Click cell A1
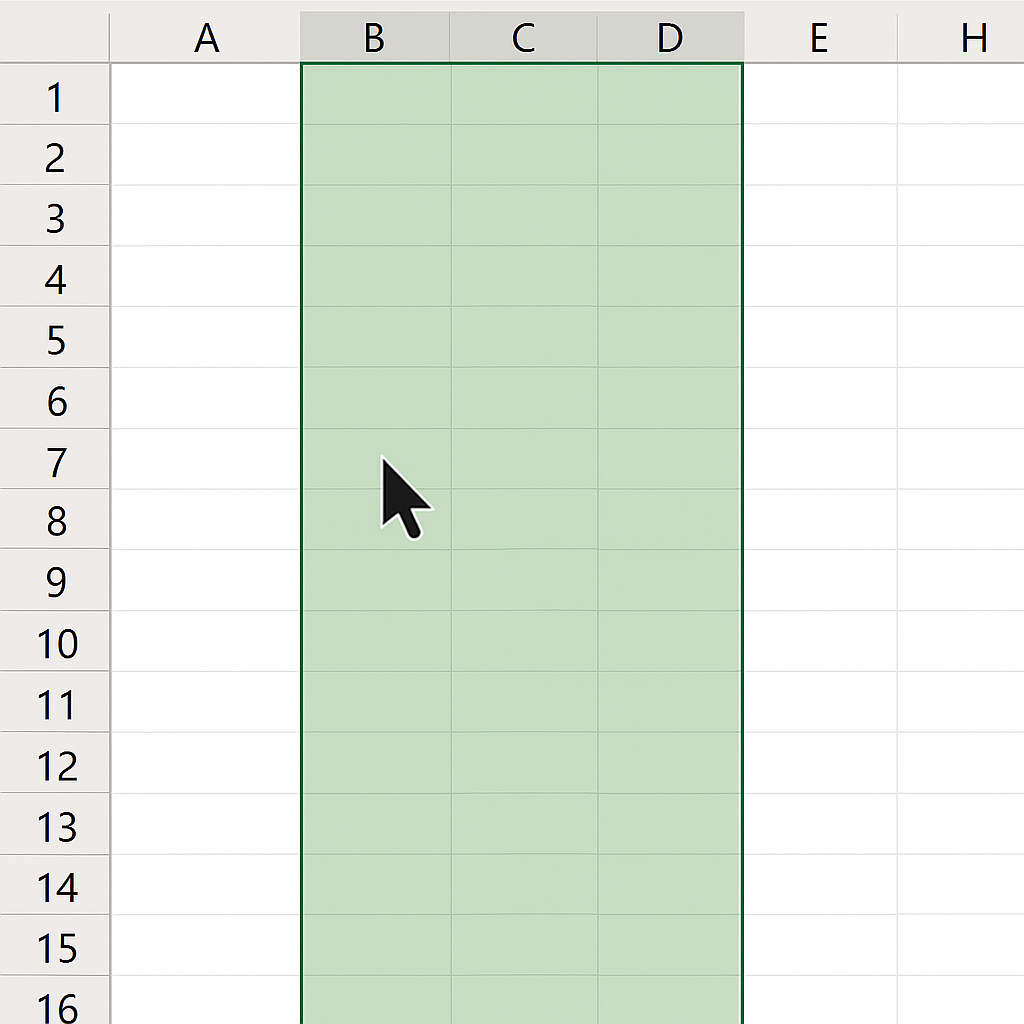The width and height of the screenshot is (1024, 1024). [205, 94]
